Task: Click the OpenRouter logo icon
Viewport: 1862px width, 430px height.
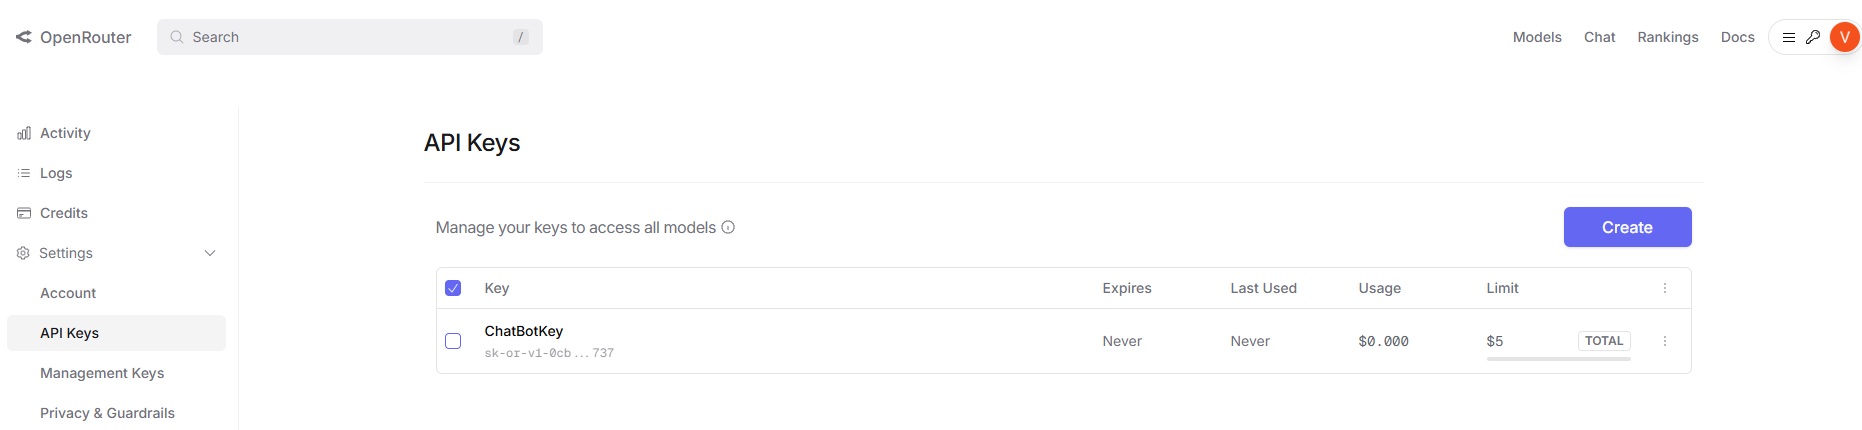Action: pos(24,37)
